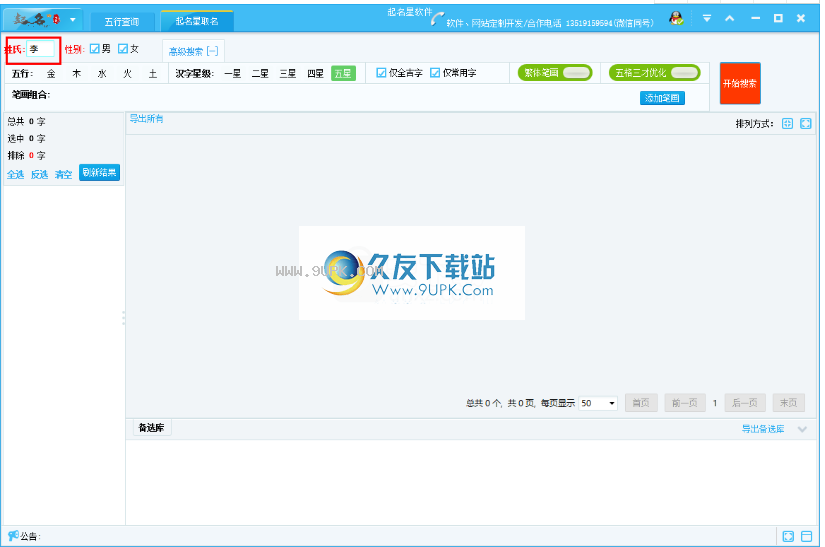This screenshot has height=547, width=825.
Task: Collapse the 高级搜索 advanced search panel
Action: 193,51
